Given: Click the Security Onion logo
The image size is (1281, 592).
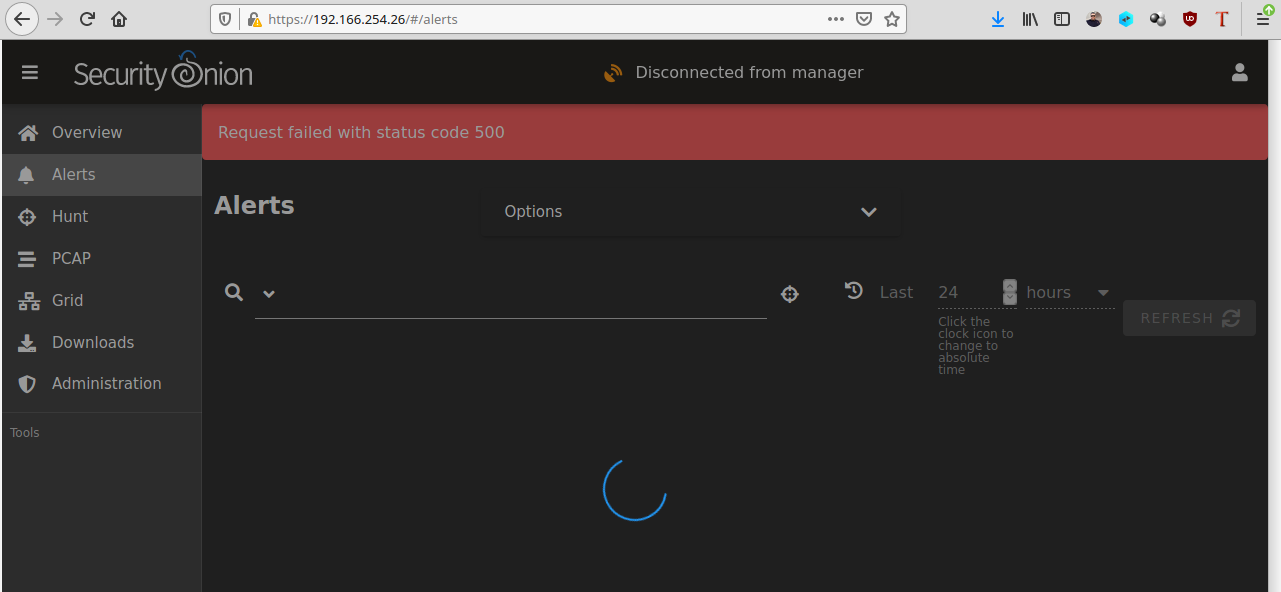Looking at the screenshot, I should pyautogui.click(x=163, y=72).
